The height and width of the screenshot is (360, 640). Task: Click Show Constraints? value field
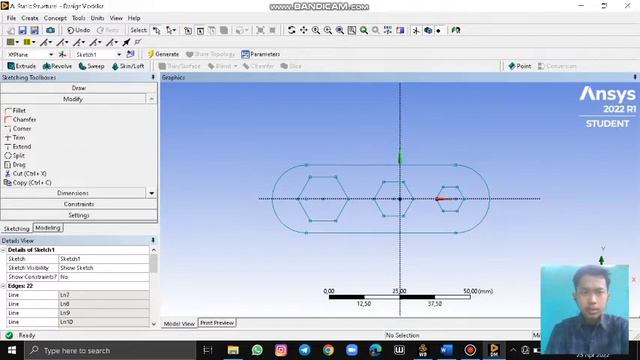pos(104,277)
